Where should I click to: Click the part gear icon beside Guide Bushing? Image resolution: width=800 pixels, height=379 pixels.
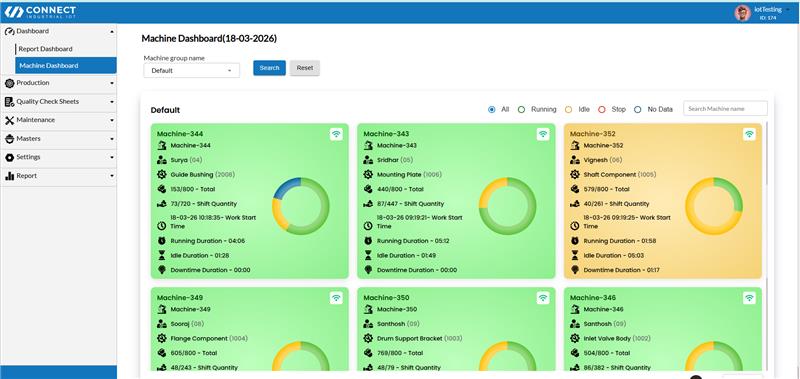pos(162,174)
